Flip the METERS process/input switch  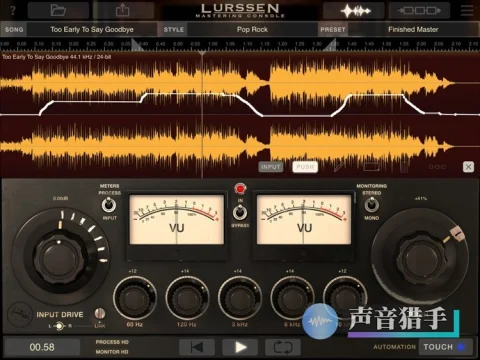point(108,205)
